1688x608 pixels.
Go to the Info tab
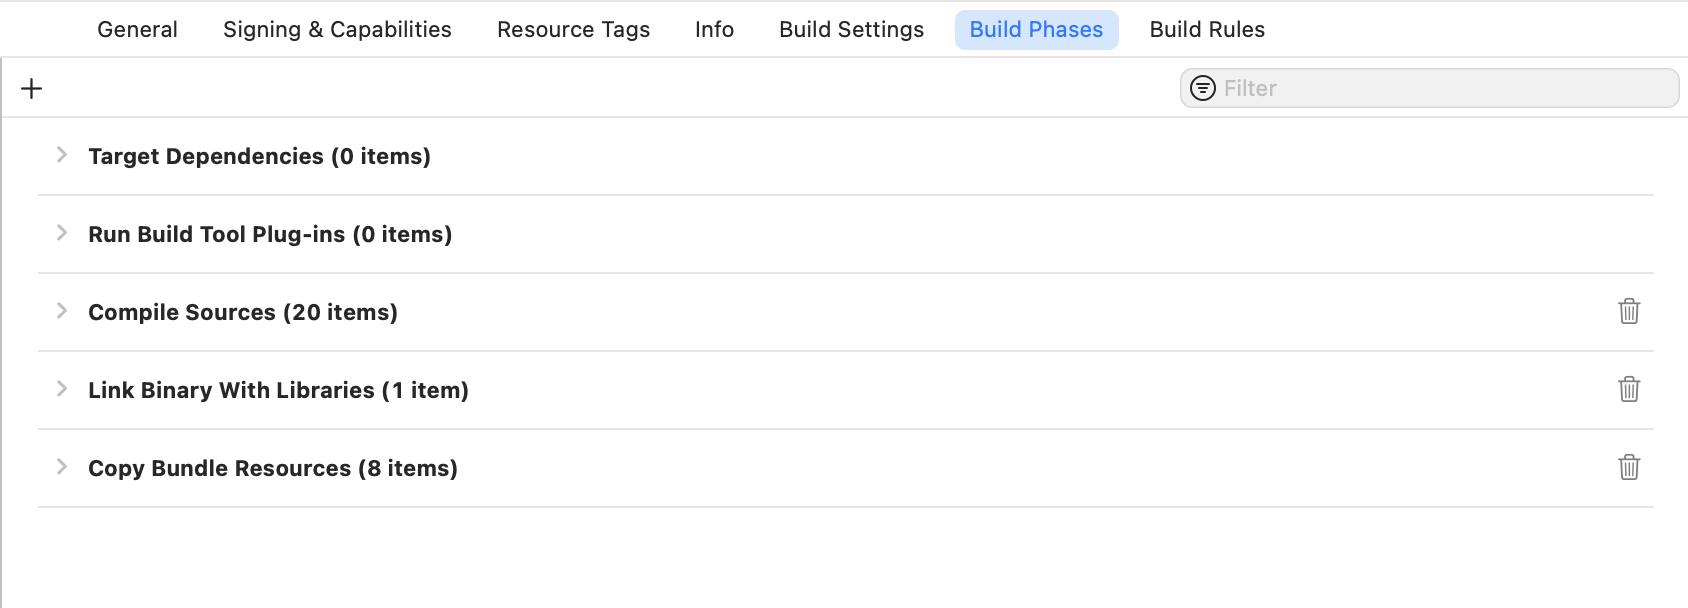coord(714,30)
